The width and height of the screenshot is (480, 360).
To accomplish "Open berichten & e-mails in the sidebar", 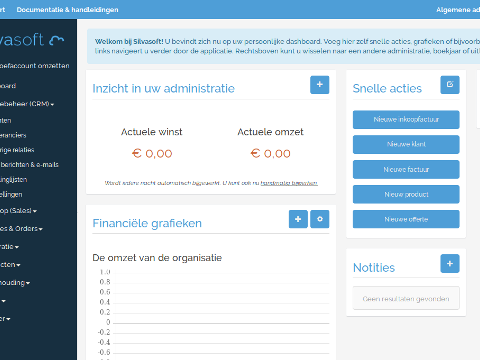I will [29, 165].
